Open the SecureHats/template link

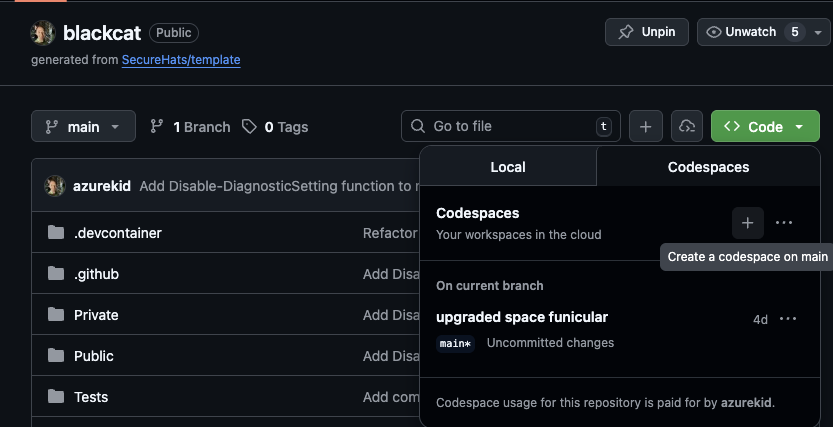coord(181,60)
